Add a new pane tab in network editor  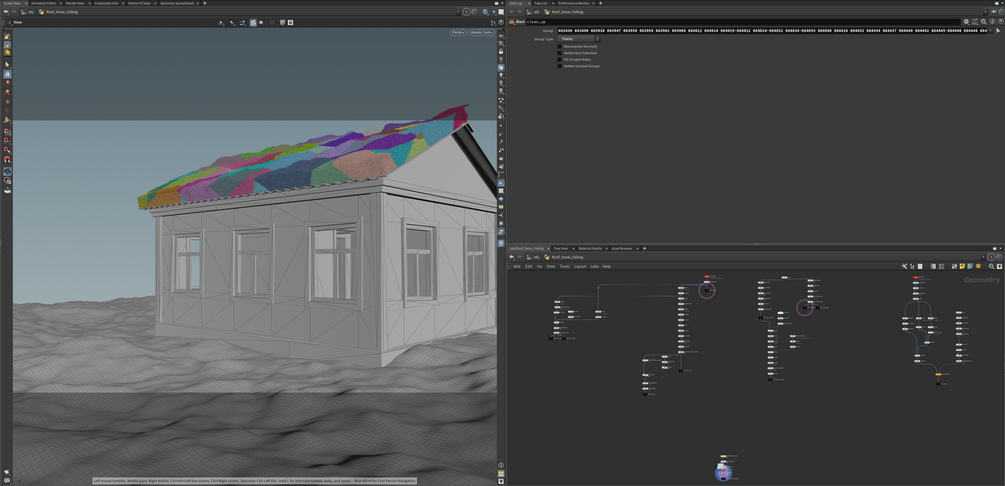(x=644, y=248)
